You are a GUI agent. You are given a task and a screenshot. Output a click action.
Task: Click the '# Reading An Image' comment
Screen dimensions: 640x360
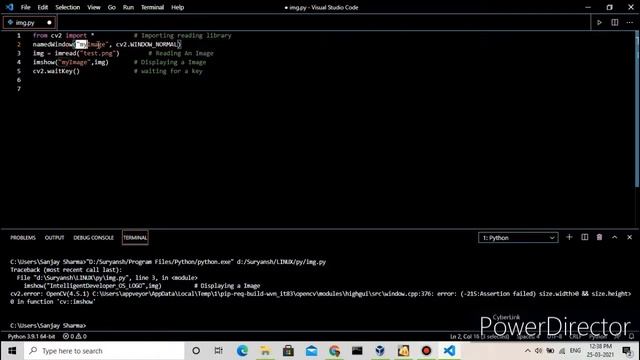pyautogui.click(x=180, y=53)
